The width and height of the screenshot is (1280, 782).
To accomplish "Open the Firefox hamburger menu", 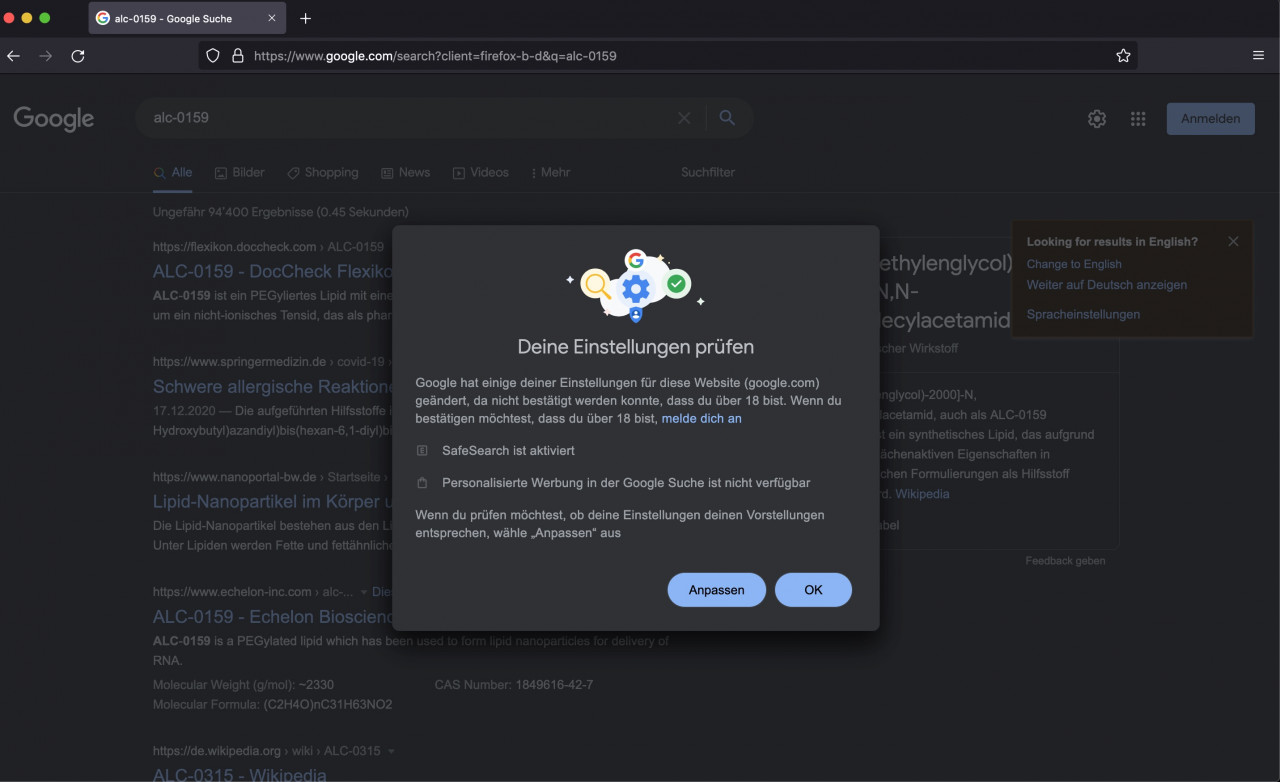I will pyautogui.click(x=1258, y=56).
